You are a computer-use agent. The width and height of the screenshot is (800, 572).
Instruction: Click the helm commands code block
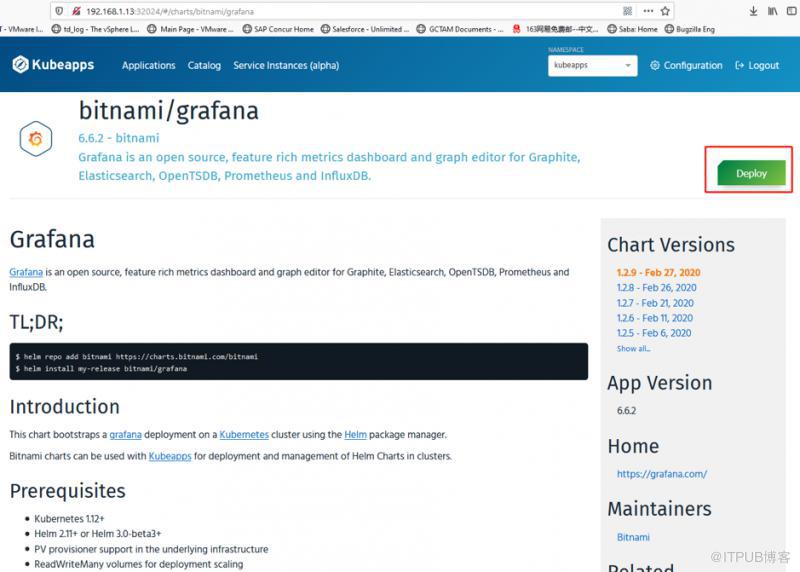pyautogui.click(x=298, y=362)
